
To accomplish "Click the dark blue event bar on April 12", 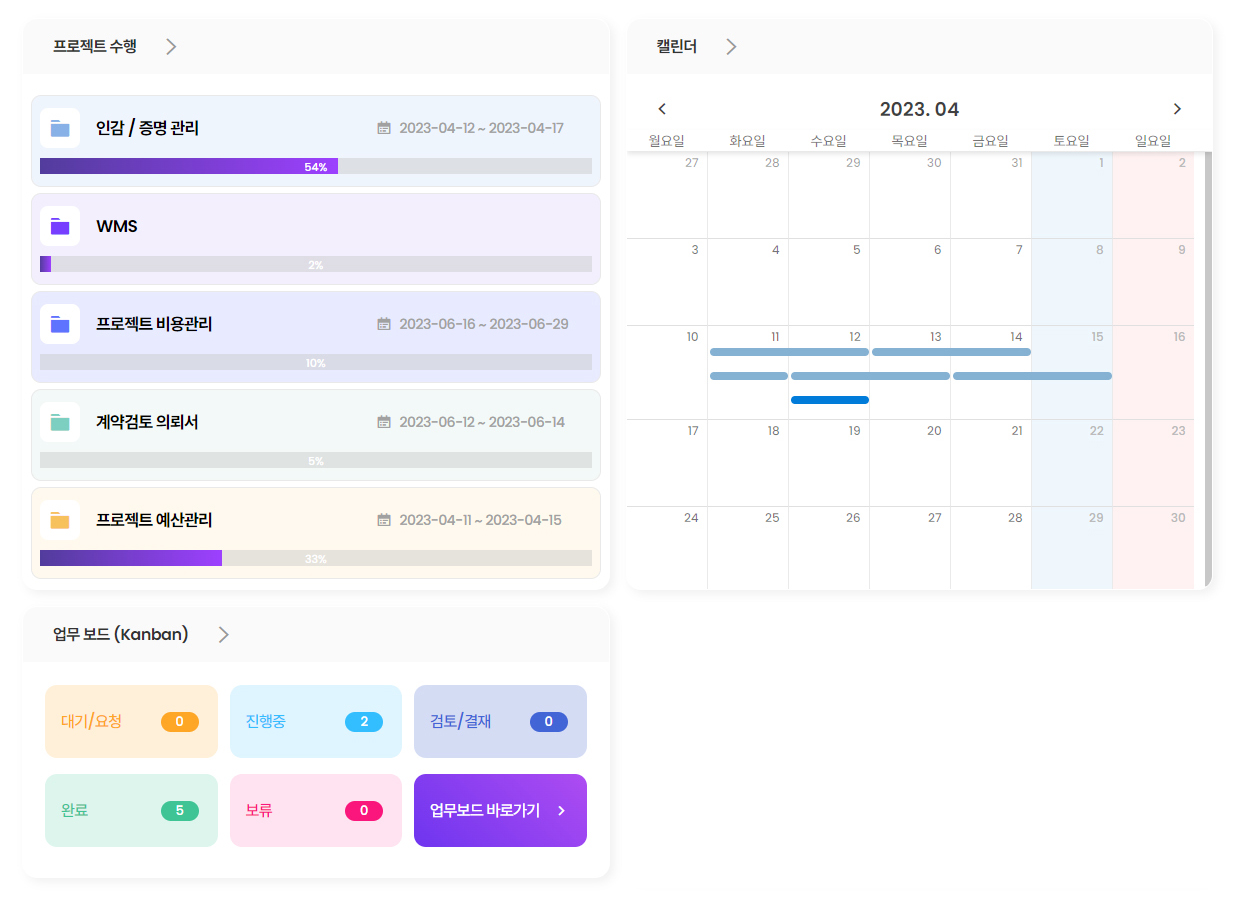I will click(829, 400).
